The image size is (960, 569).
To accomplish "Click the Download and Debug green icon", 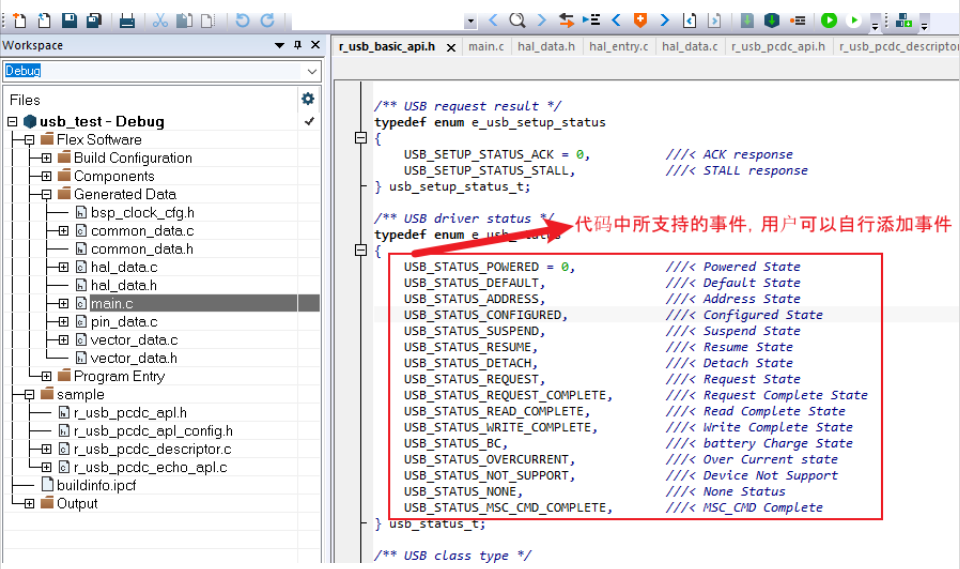I will pyautogui.click(x=829, y=21).
